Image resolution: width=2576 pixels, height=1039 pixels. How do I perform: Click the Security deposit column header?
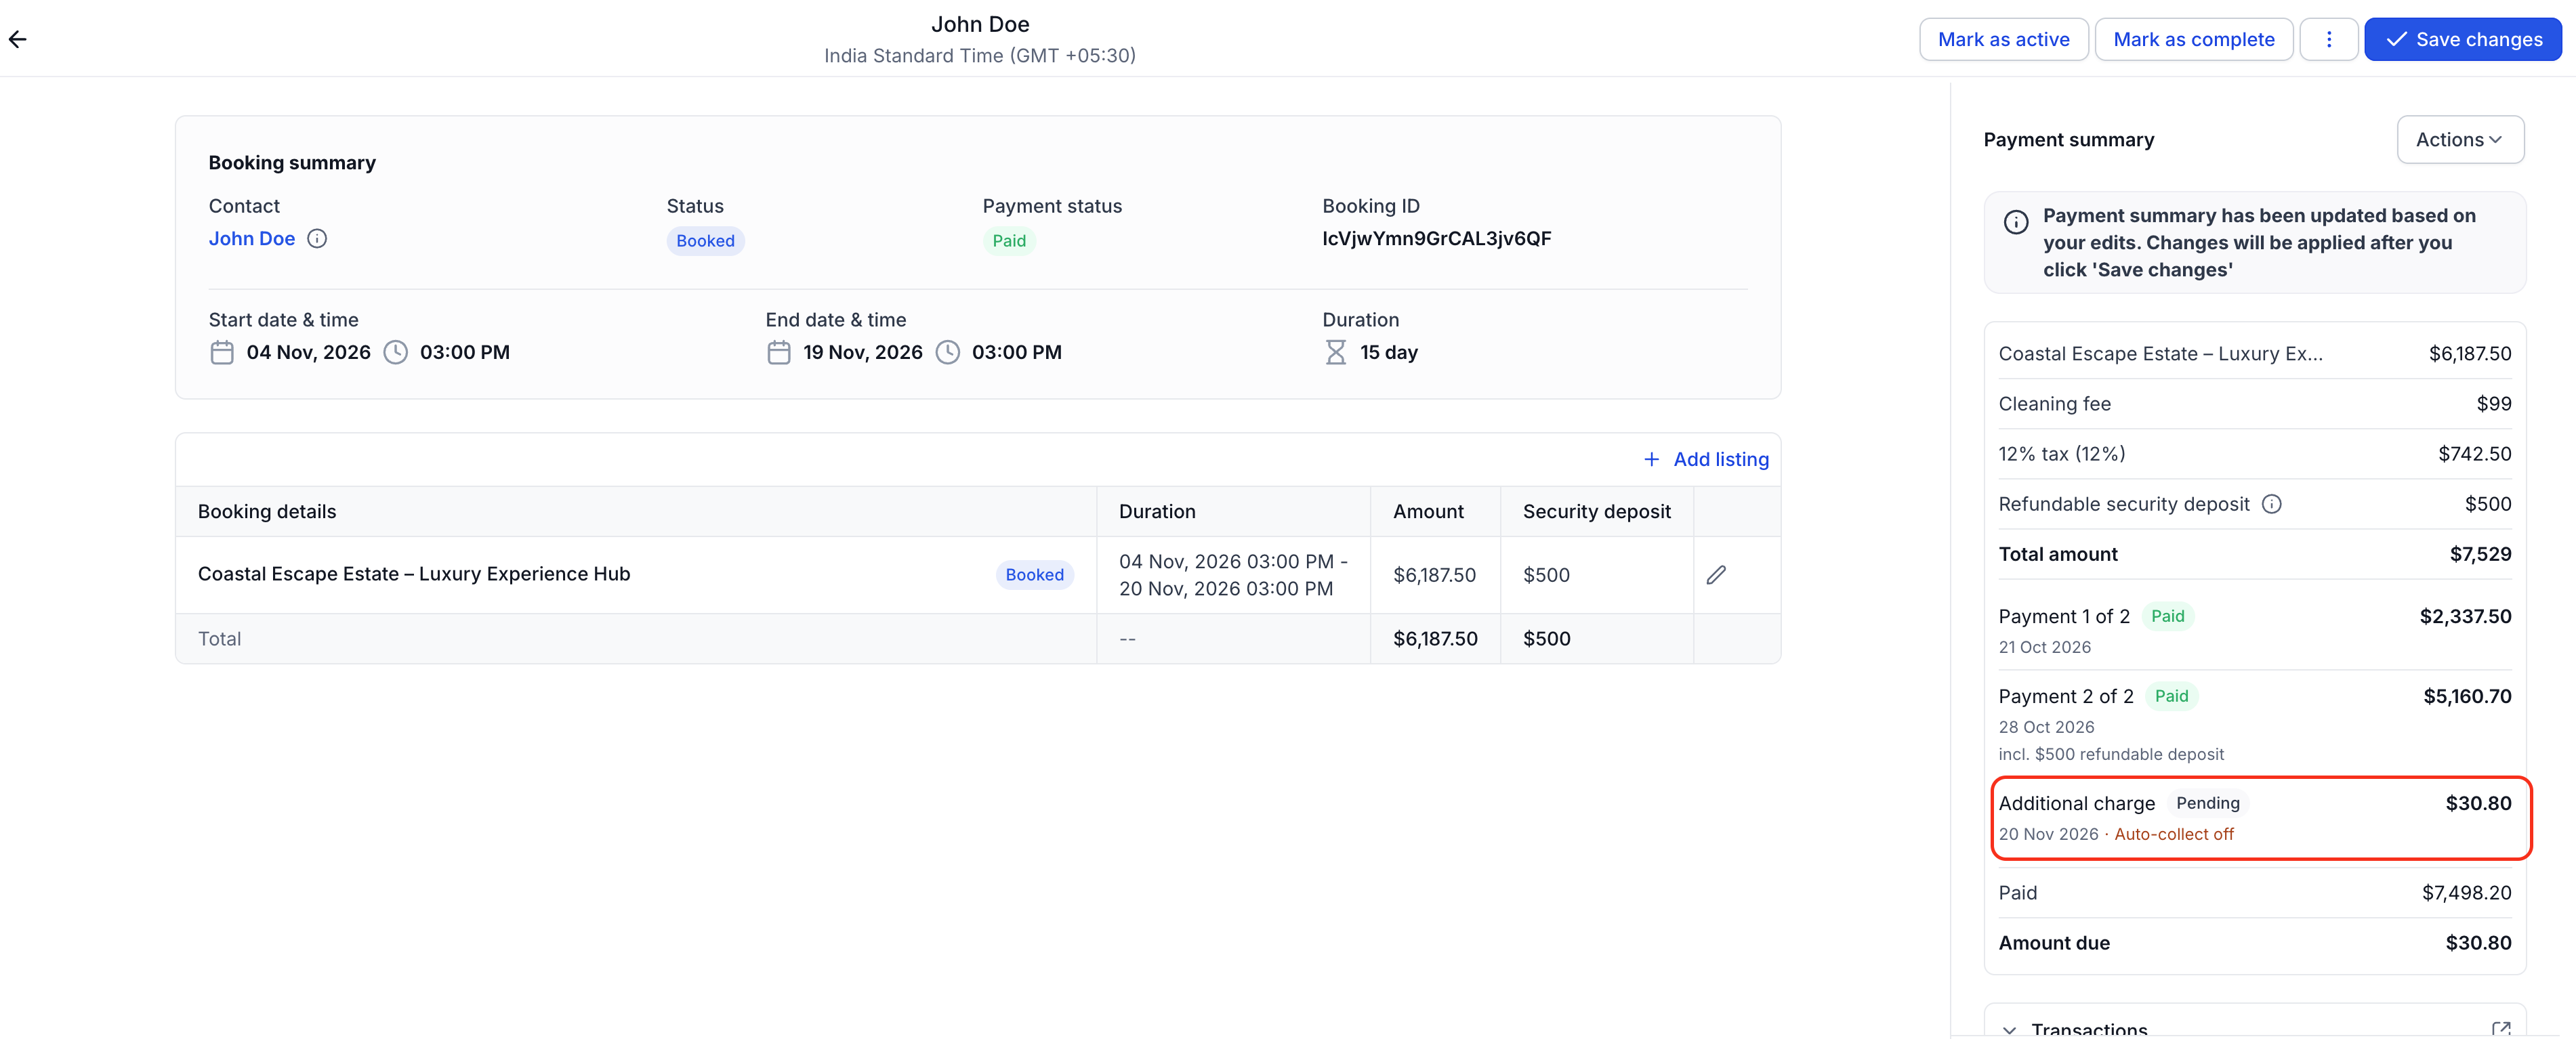pyautogui.click(x=1597, y=511)
